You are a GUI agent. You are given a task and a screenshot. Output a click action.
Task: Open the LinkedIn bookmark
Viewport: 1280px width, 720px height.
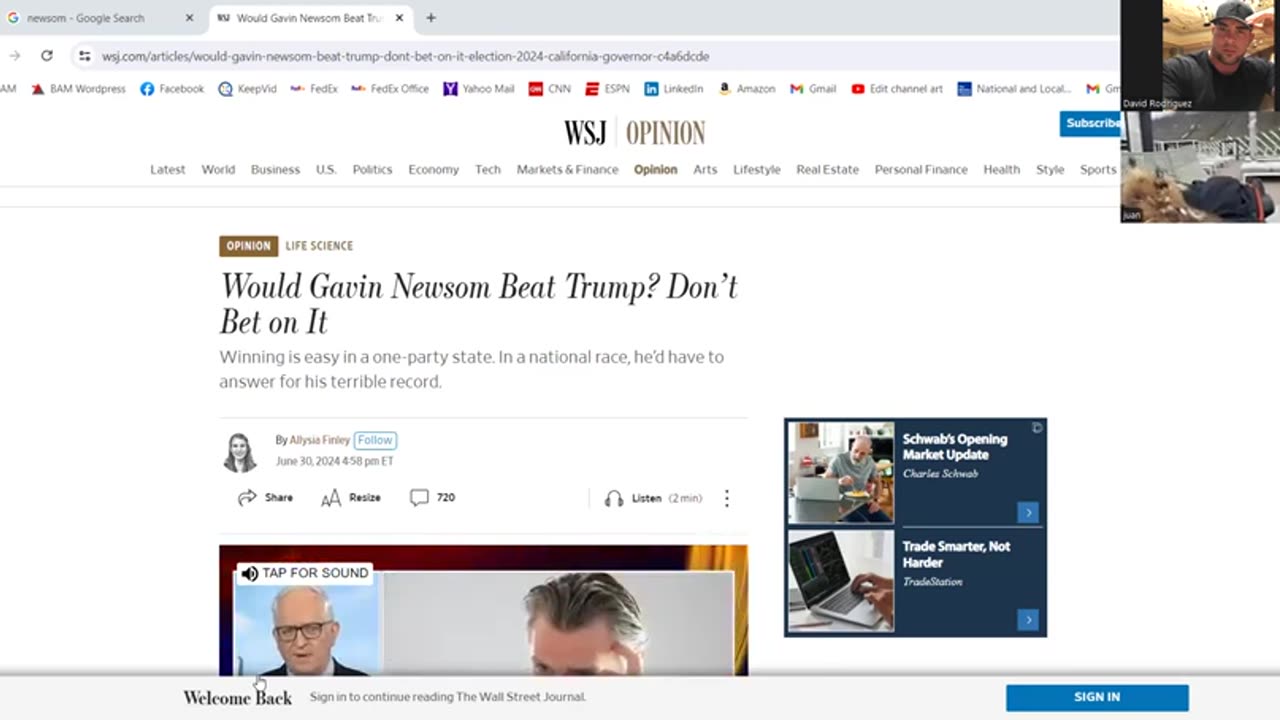673,89
